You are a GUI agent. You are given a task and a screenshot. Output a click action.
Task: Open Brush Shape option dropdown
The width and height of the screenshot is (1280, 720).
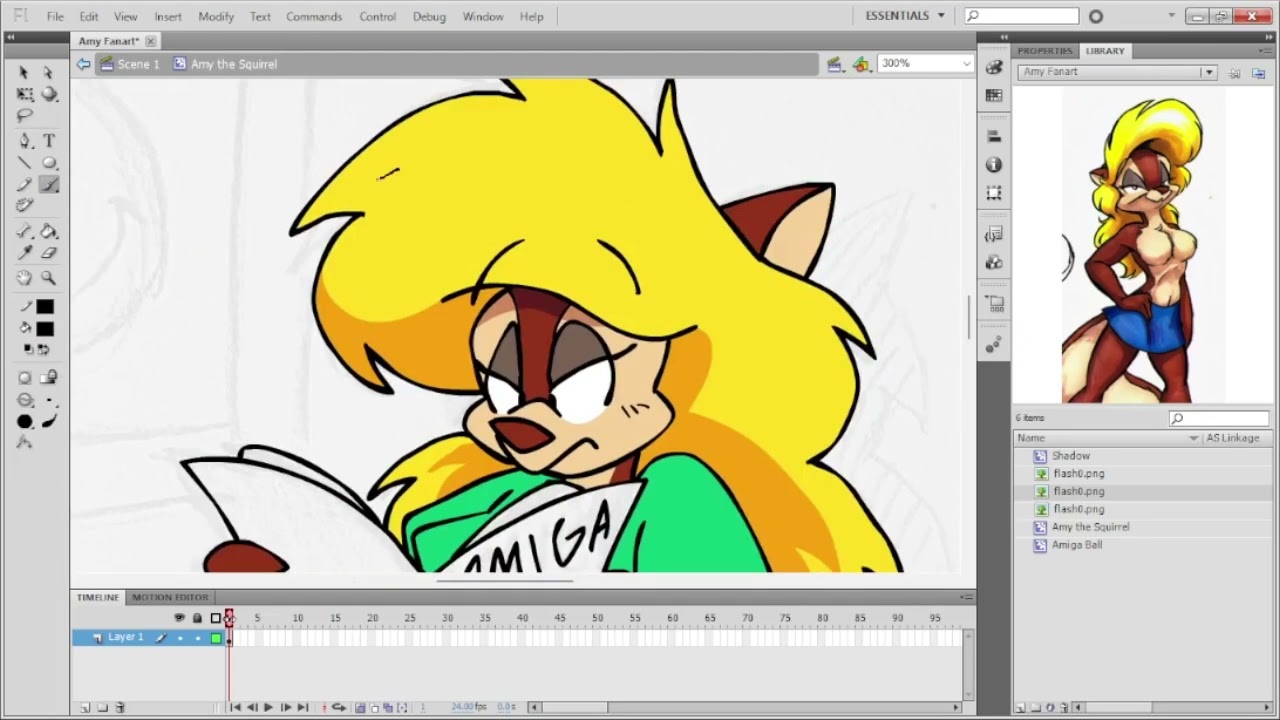25,421
